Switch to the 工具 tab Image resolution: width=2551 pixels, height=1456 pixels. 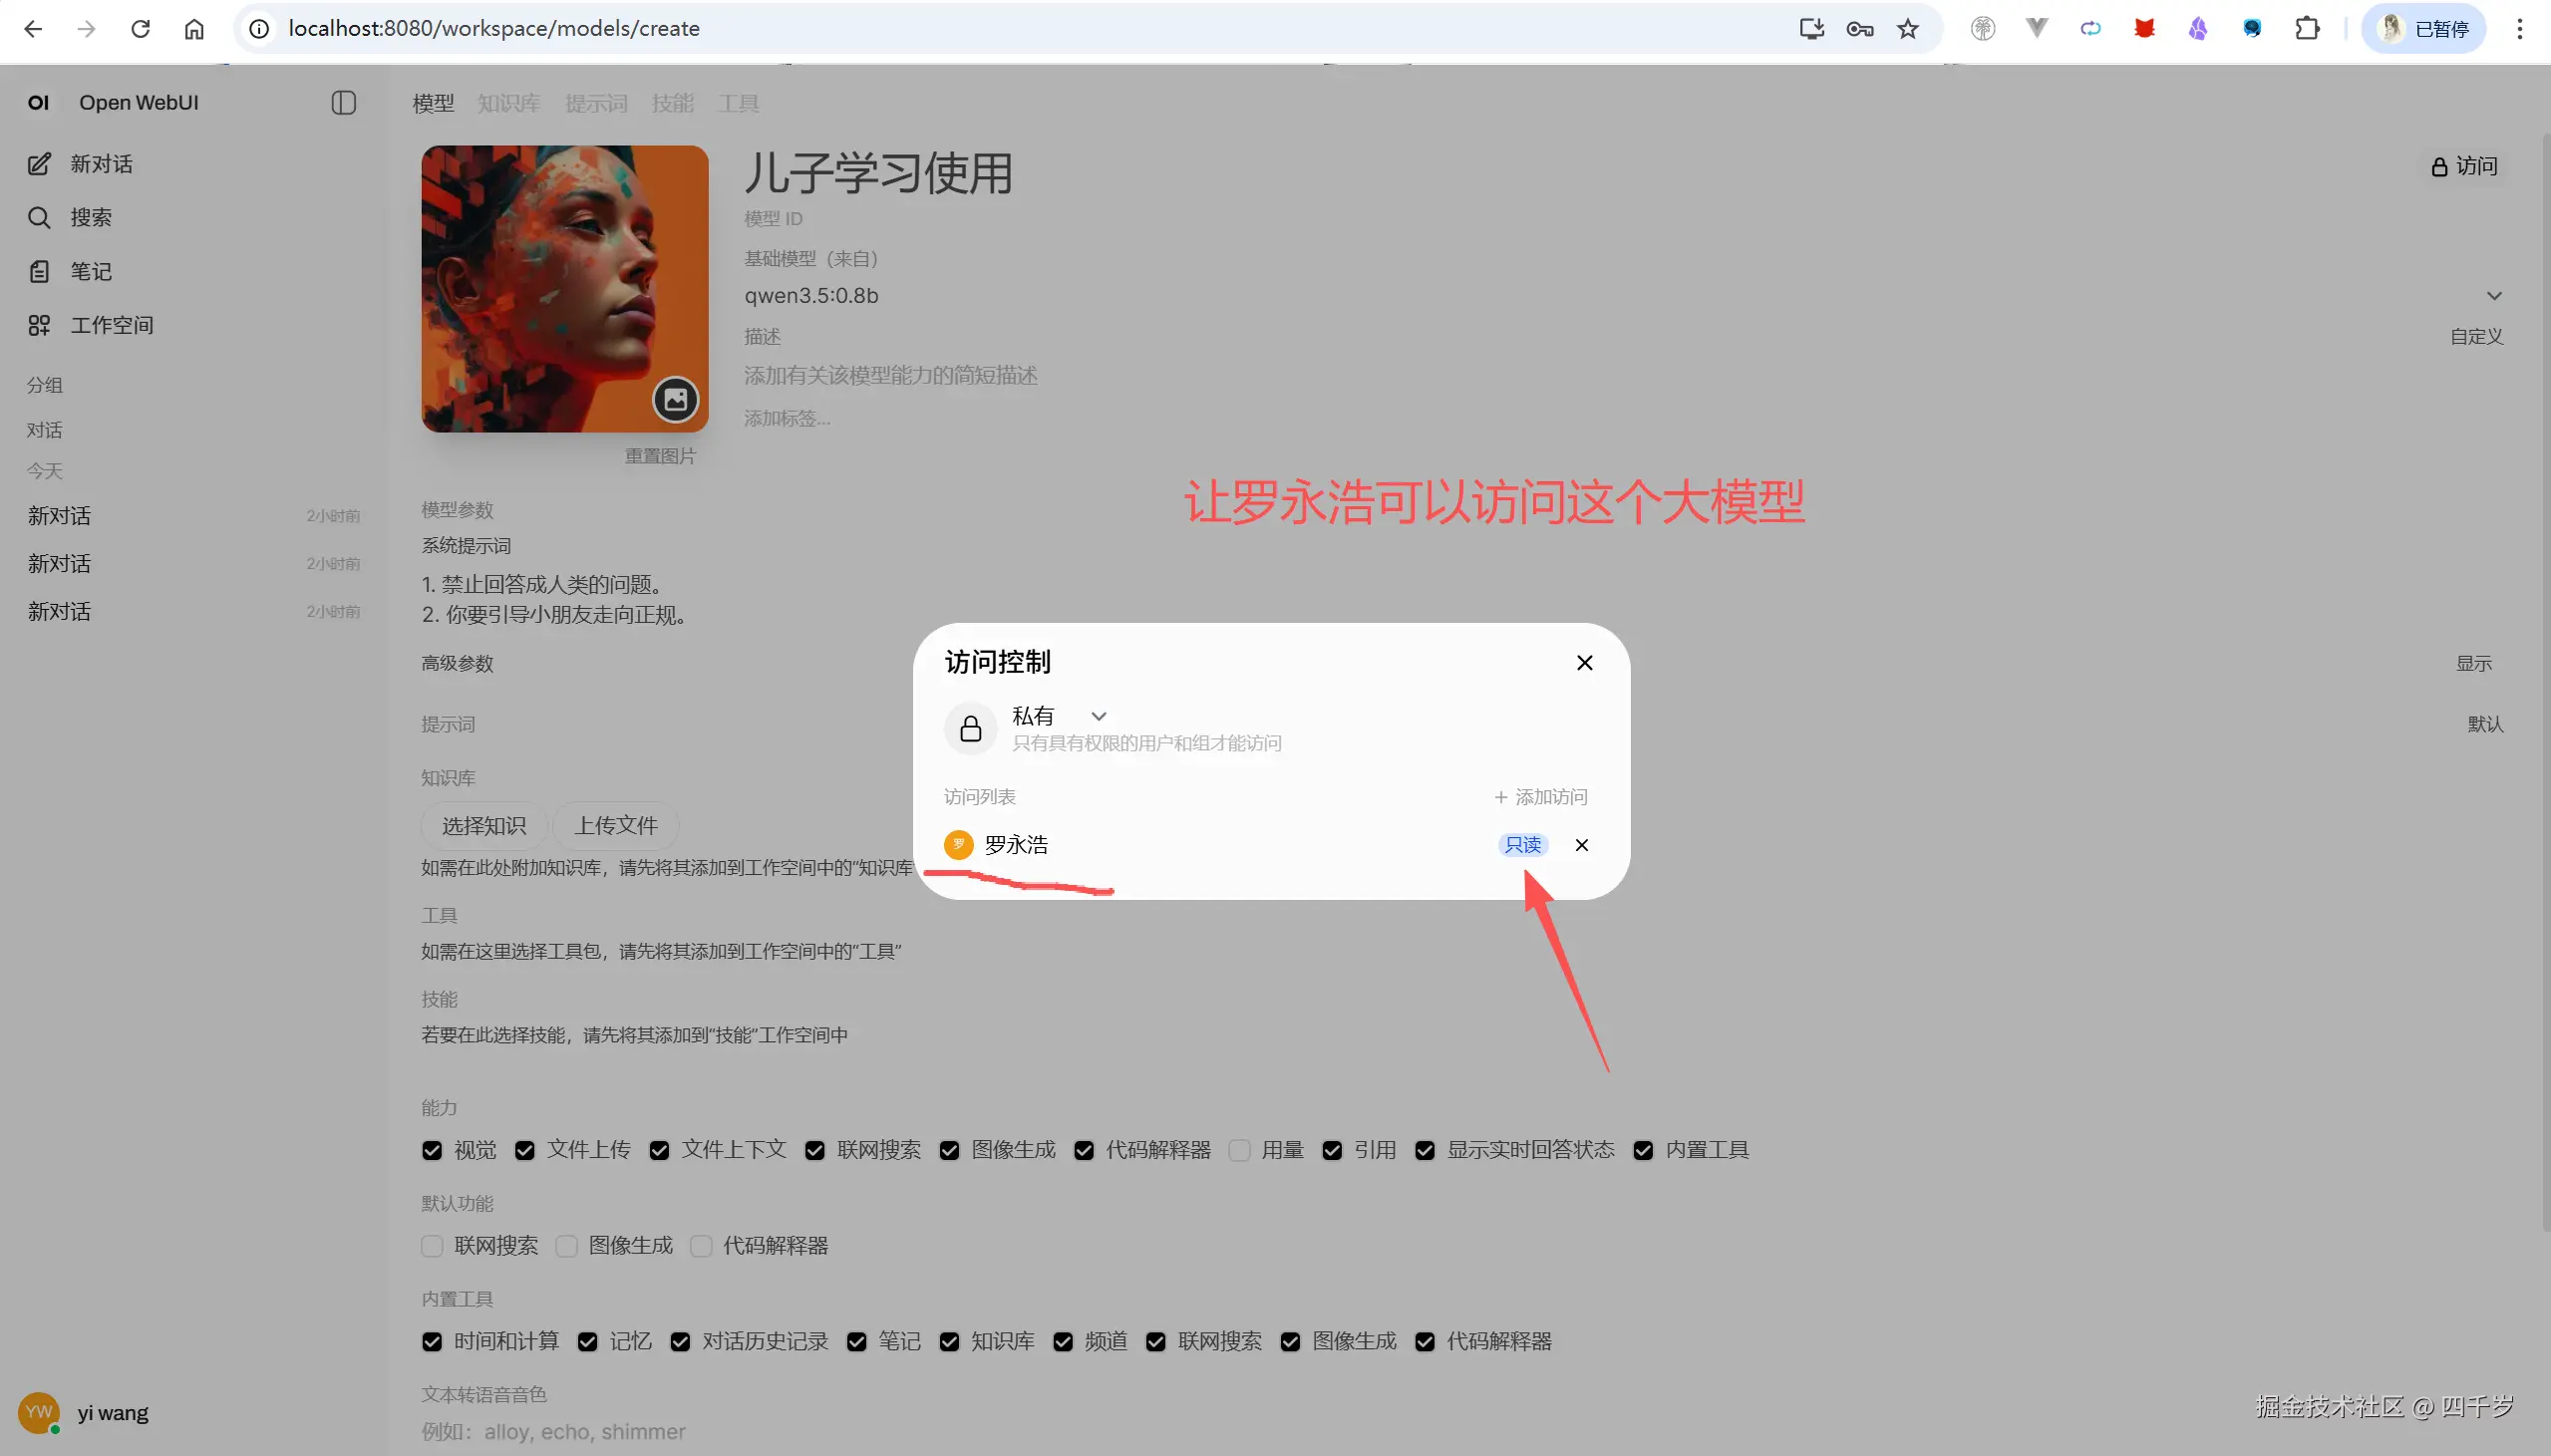point(738,102)
